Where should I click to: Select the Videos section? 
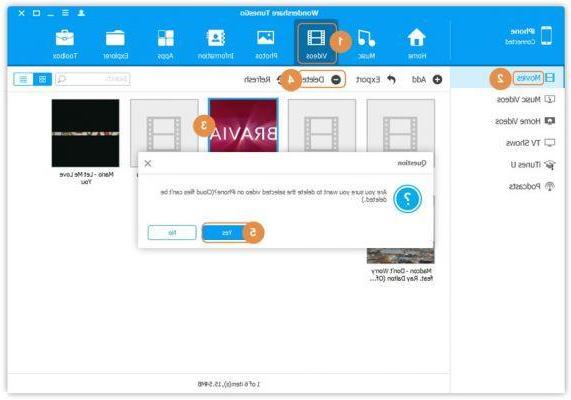click(316, 43)
